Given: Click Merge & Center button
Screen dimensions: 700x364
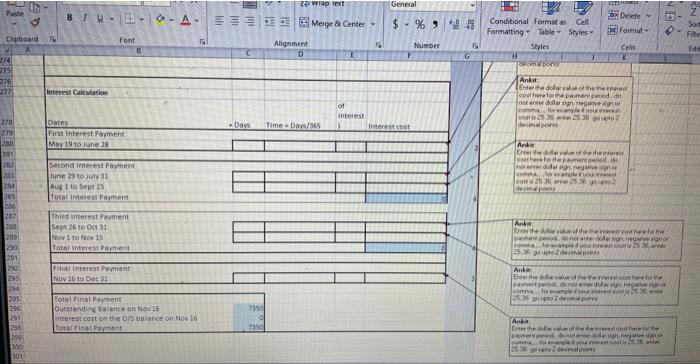Looking at the screenshot, I should 333,23.
